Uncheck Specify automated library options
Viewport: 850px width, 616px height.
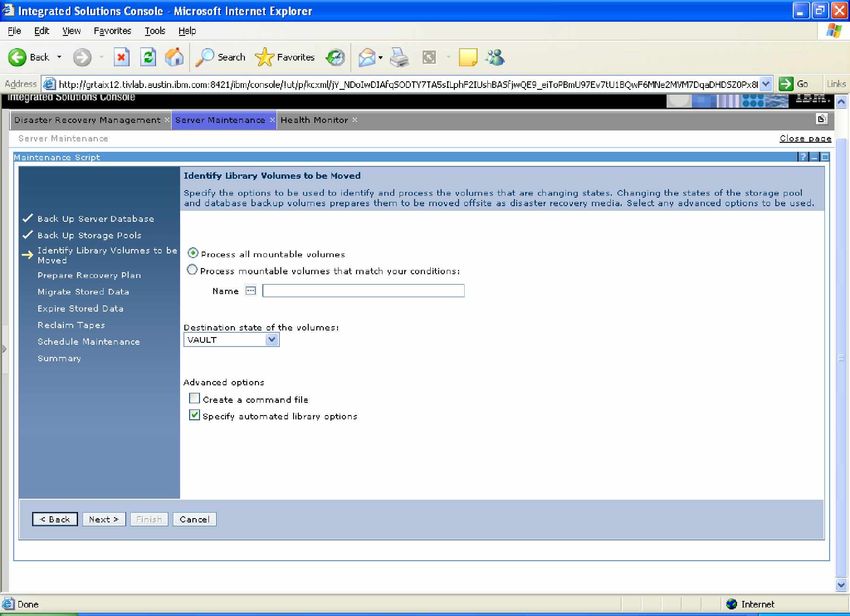tap(194, 415)
